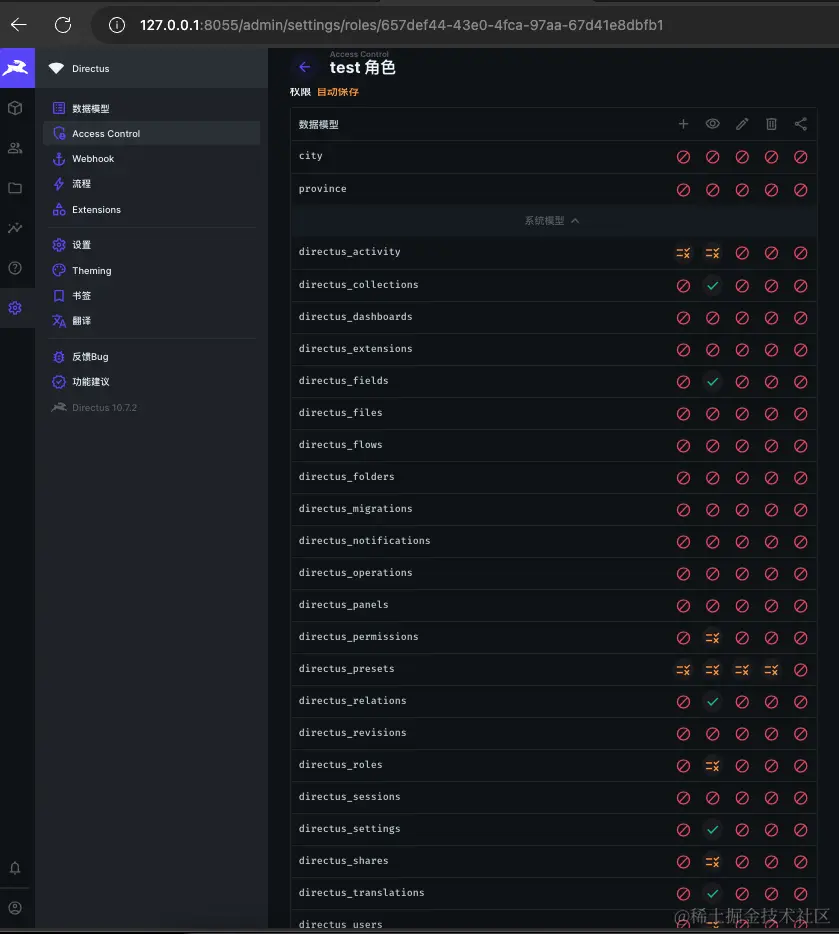Click the directus_dashboards collection name
This screenshot has width=839, height=934.
(355, 317)
